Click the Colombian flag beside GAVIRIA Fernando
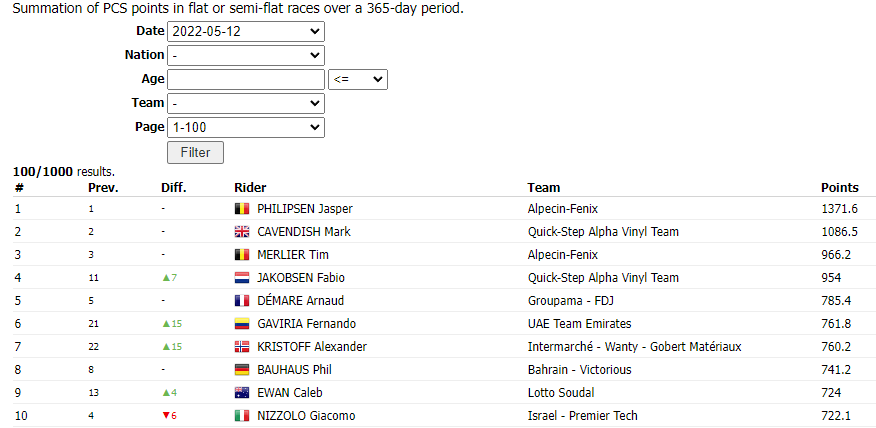 (241, 324)
